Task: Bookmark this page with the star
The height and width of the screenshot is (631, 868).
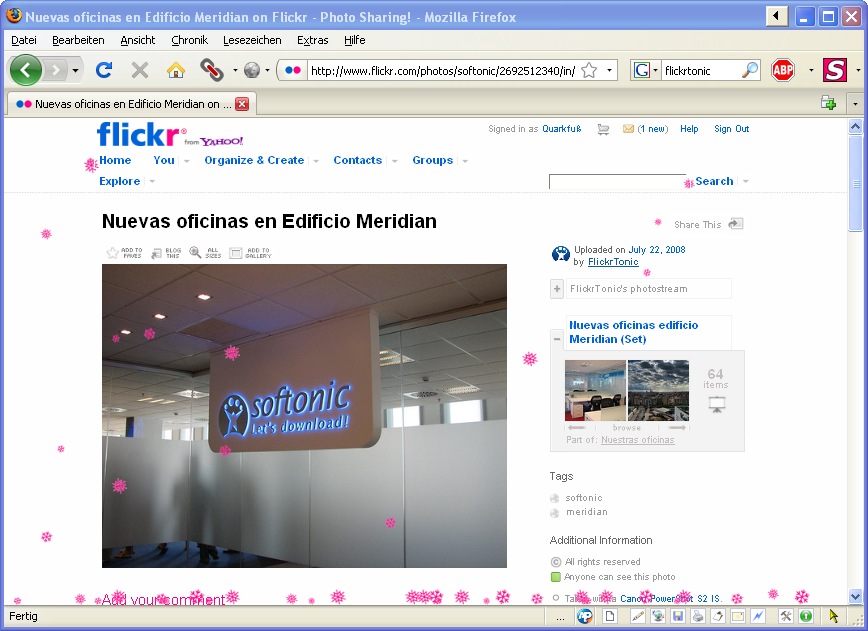Action: click(x=590, y=70)
